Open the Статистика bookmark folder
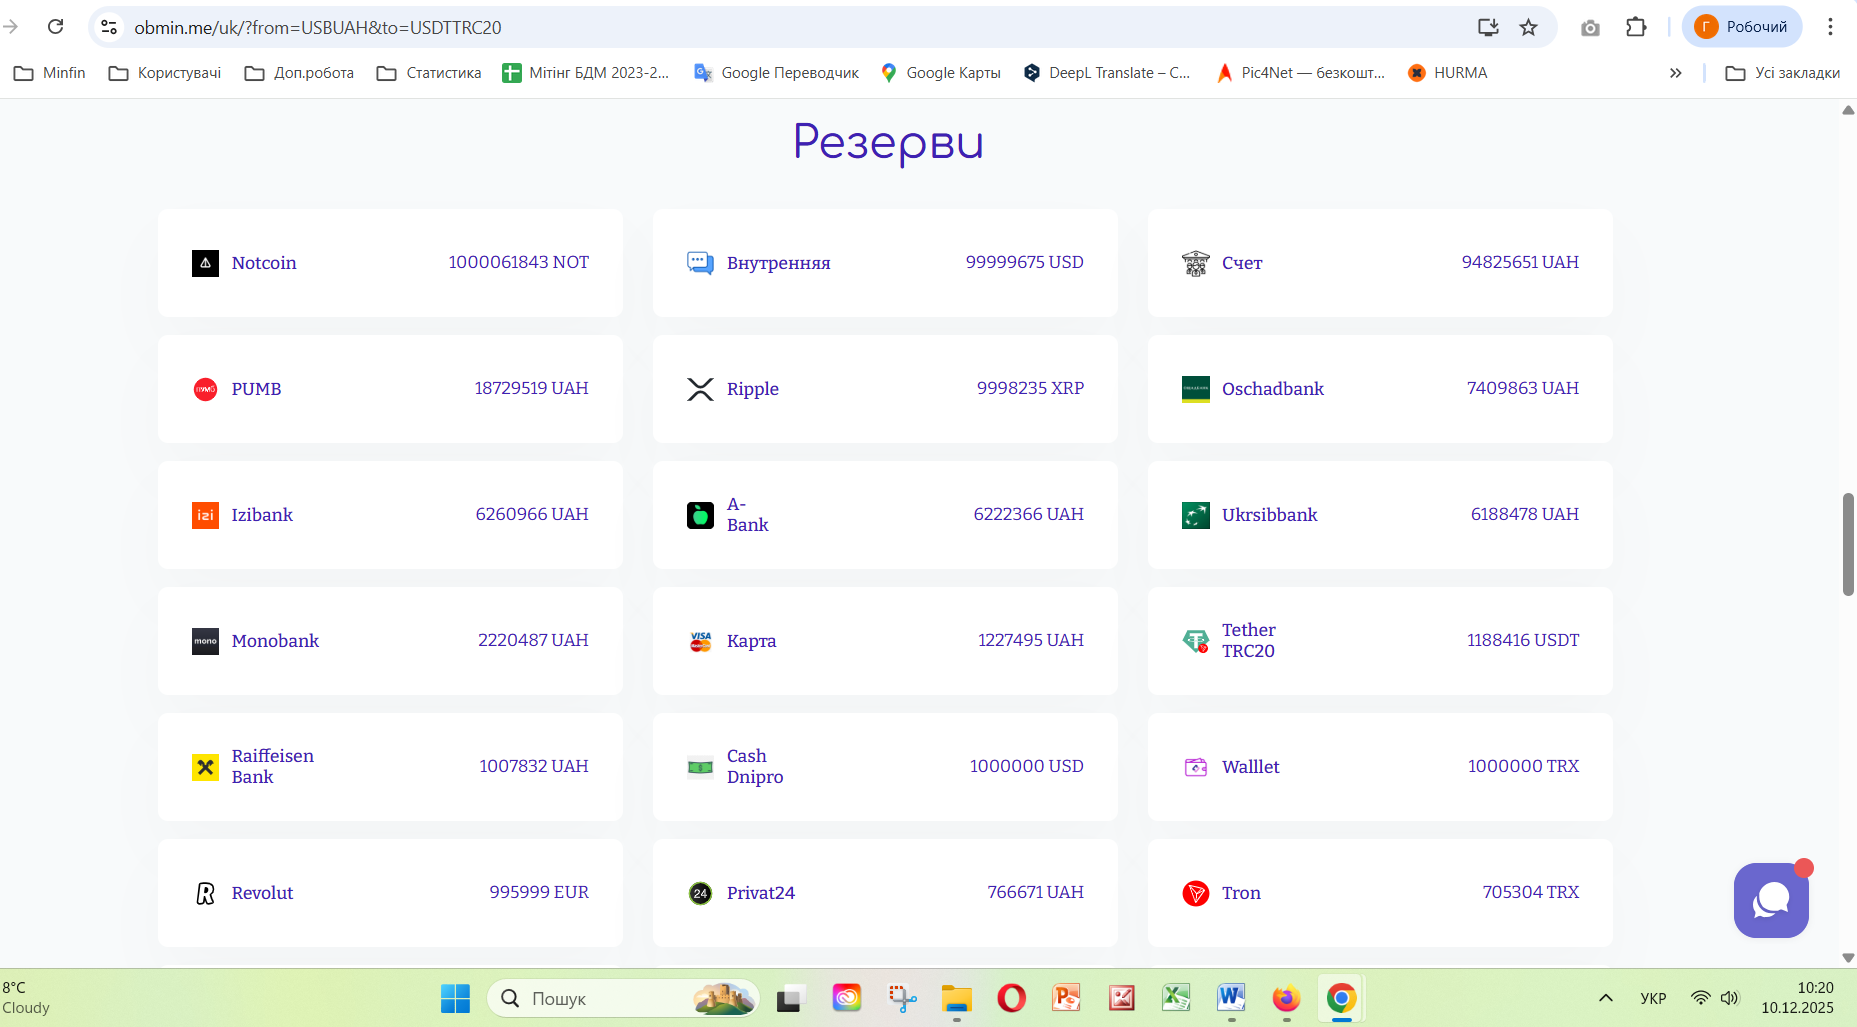 click(429, 73)
